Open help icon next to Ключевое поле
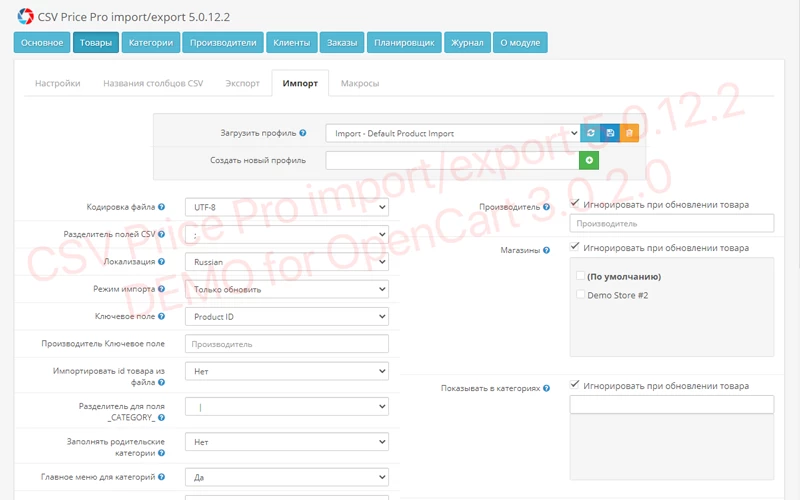This screenshot has height=500, width=800. [161, 316]
